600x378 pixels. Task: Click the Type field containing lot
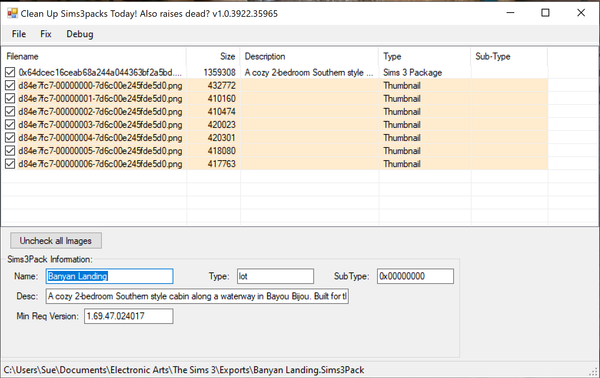pos(275,276)
